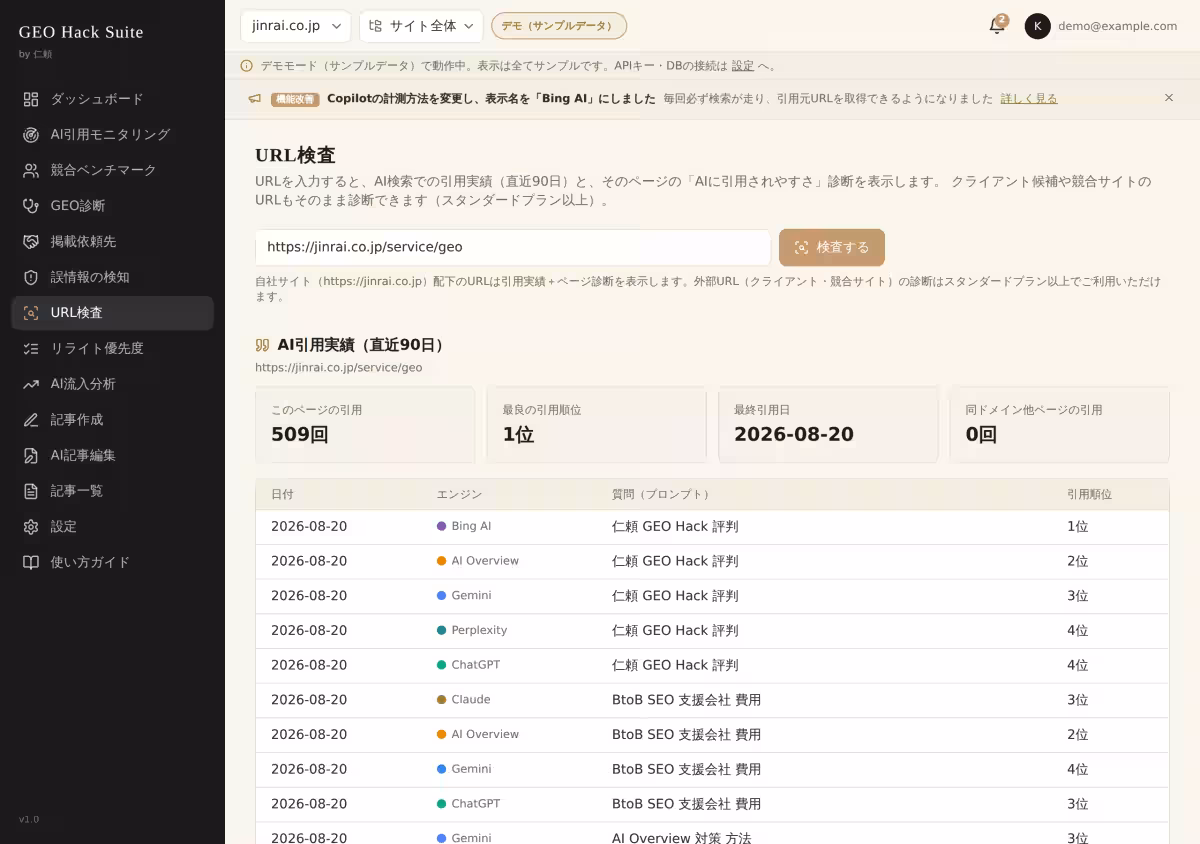Viewport: 1200px width, 844px height.
Task: Click the demo@example.com account label
Action: 1117,26
